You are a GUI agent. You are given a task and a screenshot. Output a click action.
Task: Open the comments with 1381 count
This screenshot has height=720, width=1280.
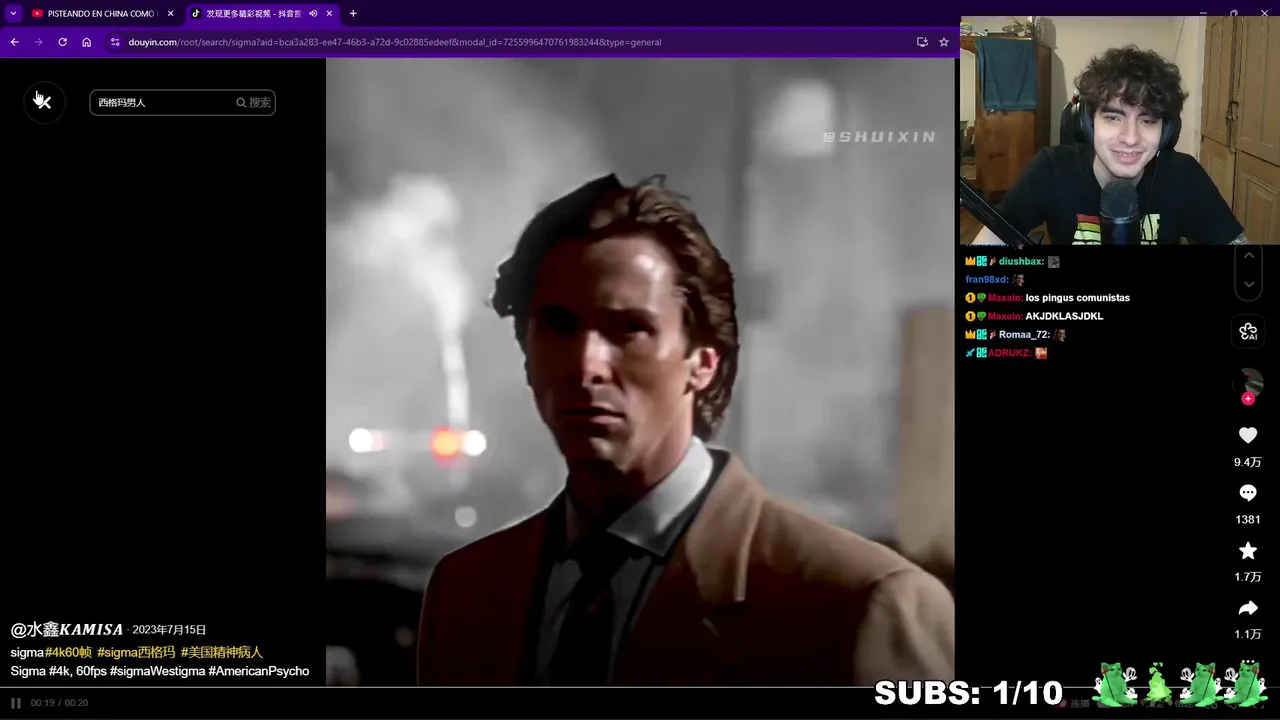point(1248,493)
